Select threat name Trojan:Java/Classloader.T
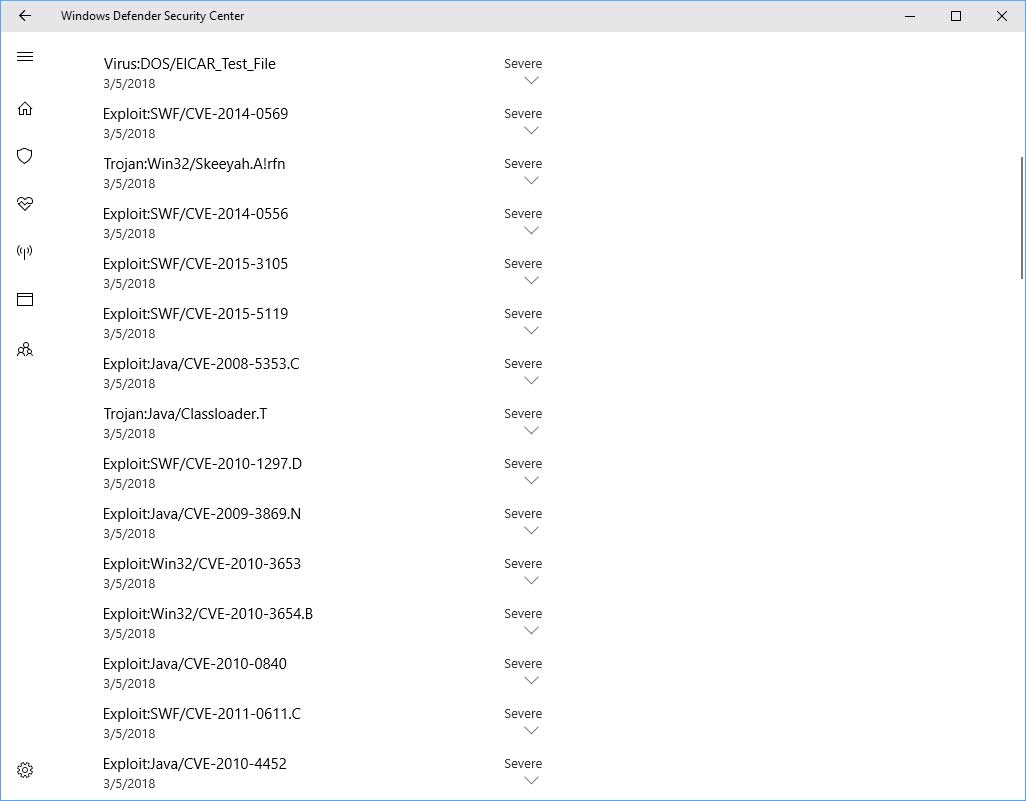The image size is (1026, 801). pos(185,414)
